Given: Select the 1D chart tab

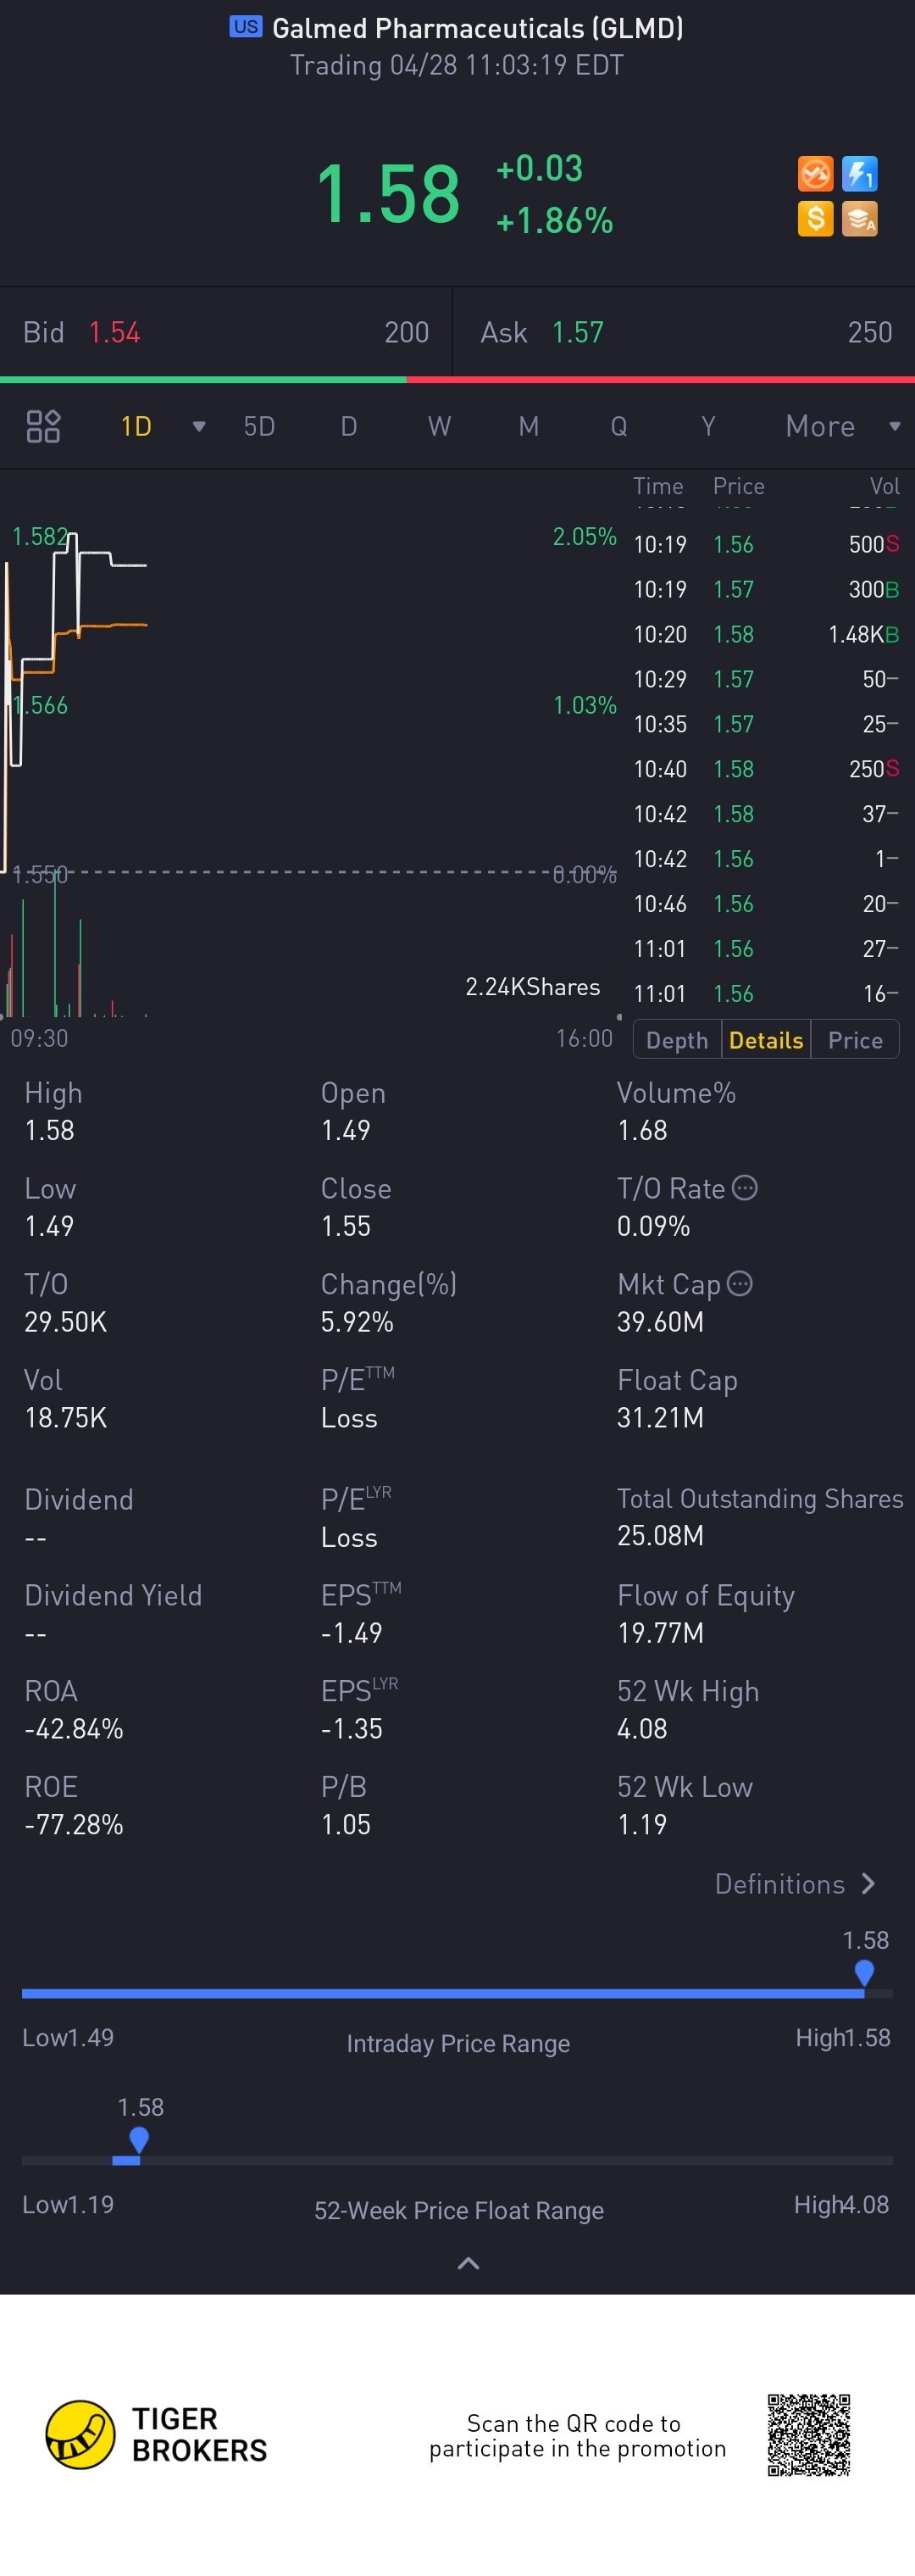Looking at the screenshot, I should click(136, 427).
